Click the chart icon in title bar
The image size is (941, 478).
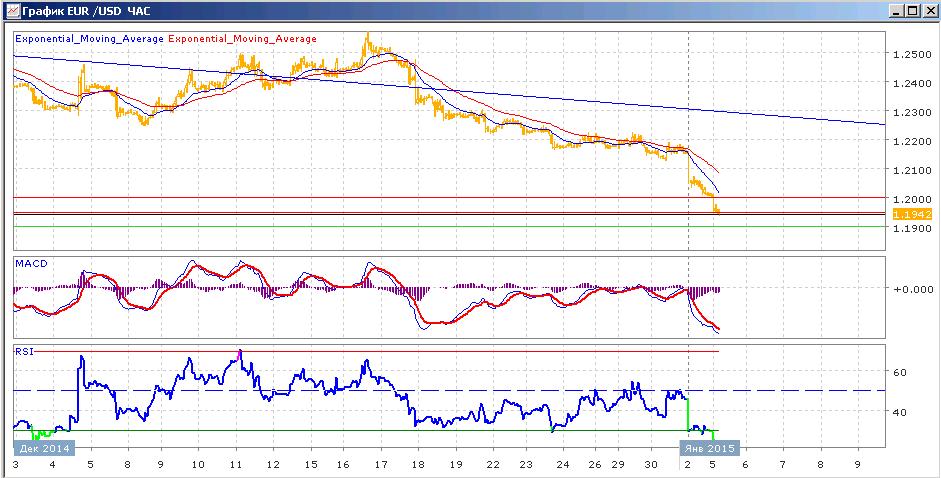(x=10, y=10)
